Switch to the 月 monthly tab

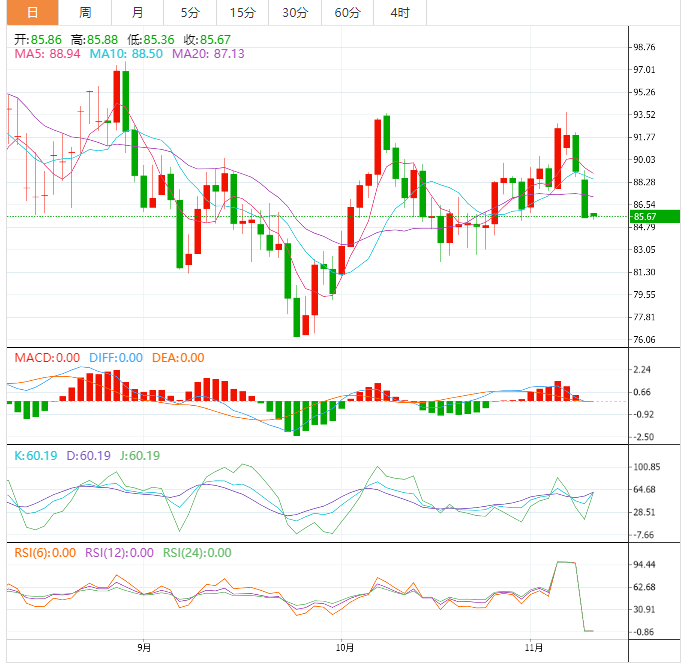pyautogui.click(x=138, y=13)
